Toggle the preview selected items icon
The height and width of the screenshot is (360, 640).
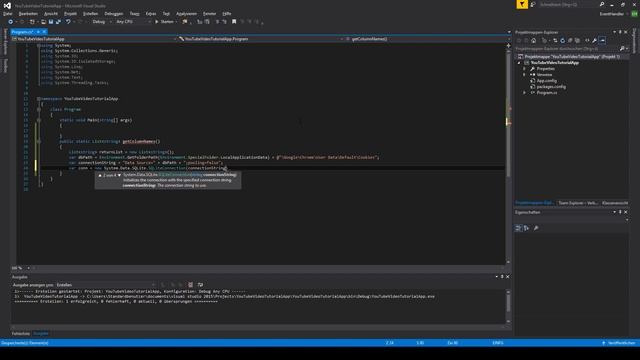[x=602, y=40]
